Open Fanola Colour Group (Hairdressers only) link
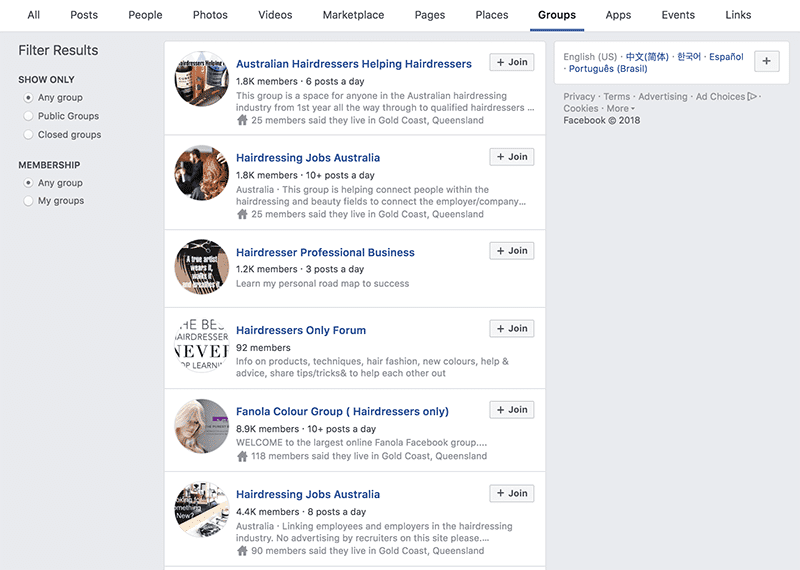Image resolution: width=800 pixels, height=570 pixels. [x=342, y=411]
